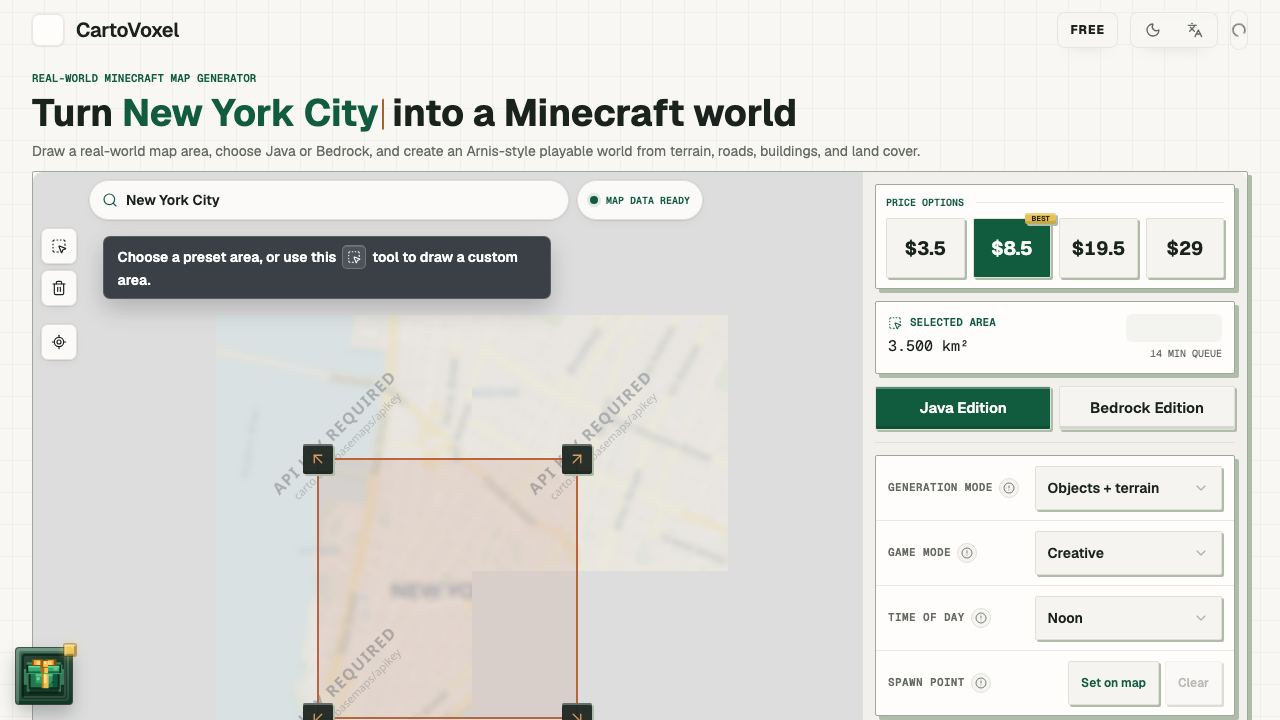The width and height of the screenshot is (1280, 720).
Task: Open the language translation menu
Action: click(x=1195, y=30)
